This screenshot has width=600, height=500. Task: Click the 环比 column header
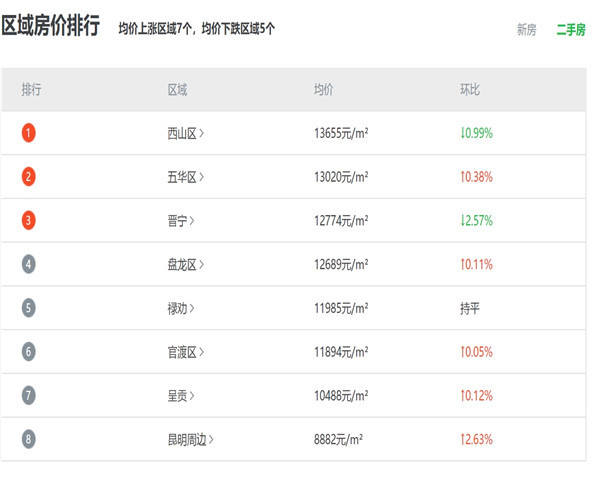coord(470,90)
